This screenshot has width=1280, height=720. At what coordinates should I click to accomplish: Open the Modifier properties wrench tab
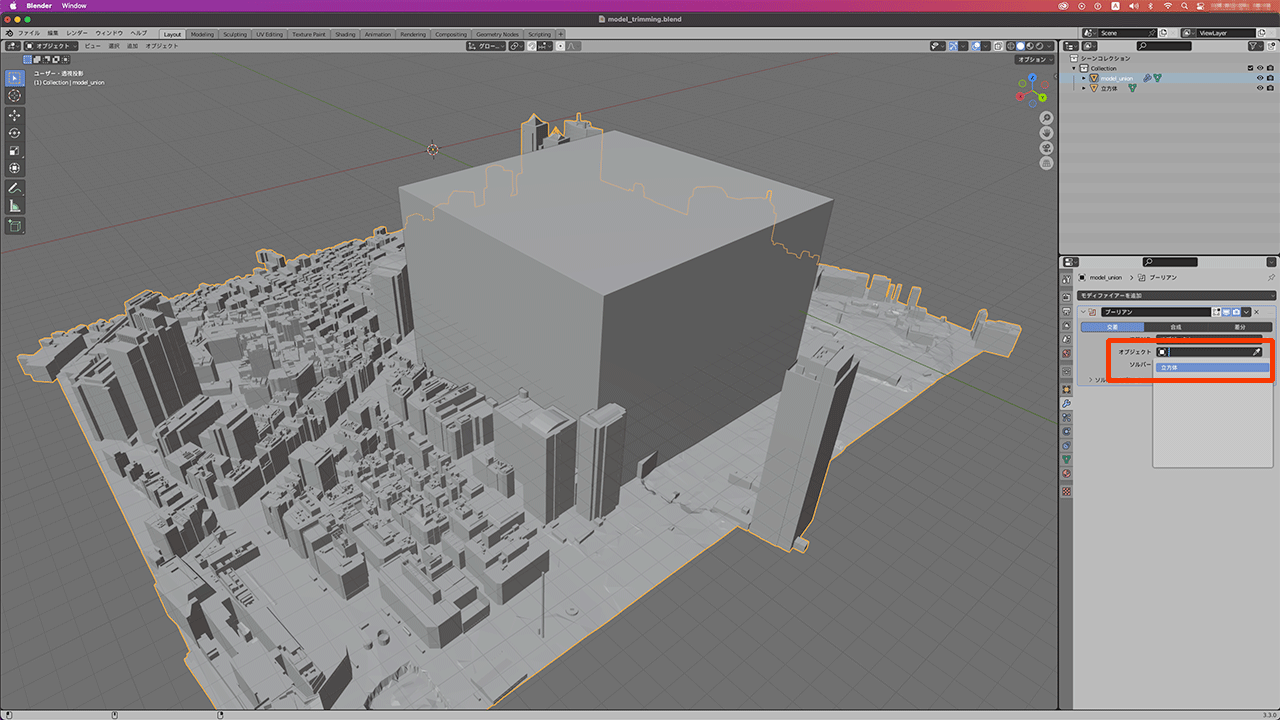[x=1066, y=402]
